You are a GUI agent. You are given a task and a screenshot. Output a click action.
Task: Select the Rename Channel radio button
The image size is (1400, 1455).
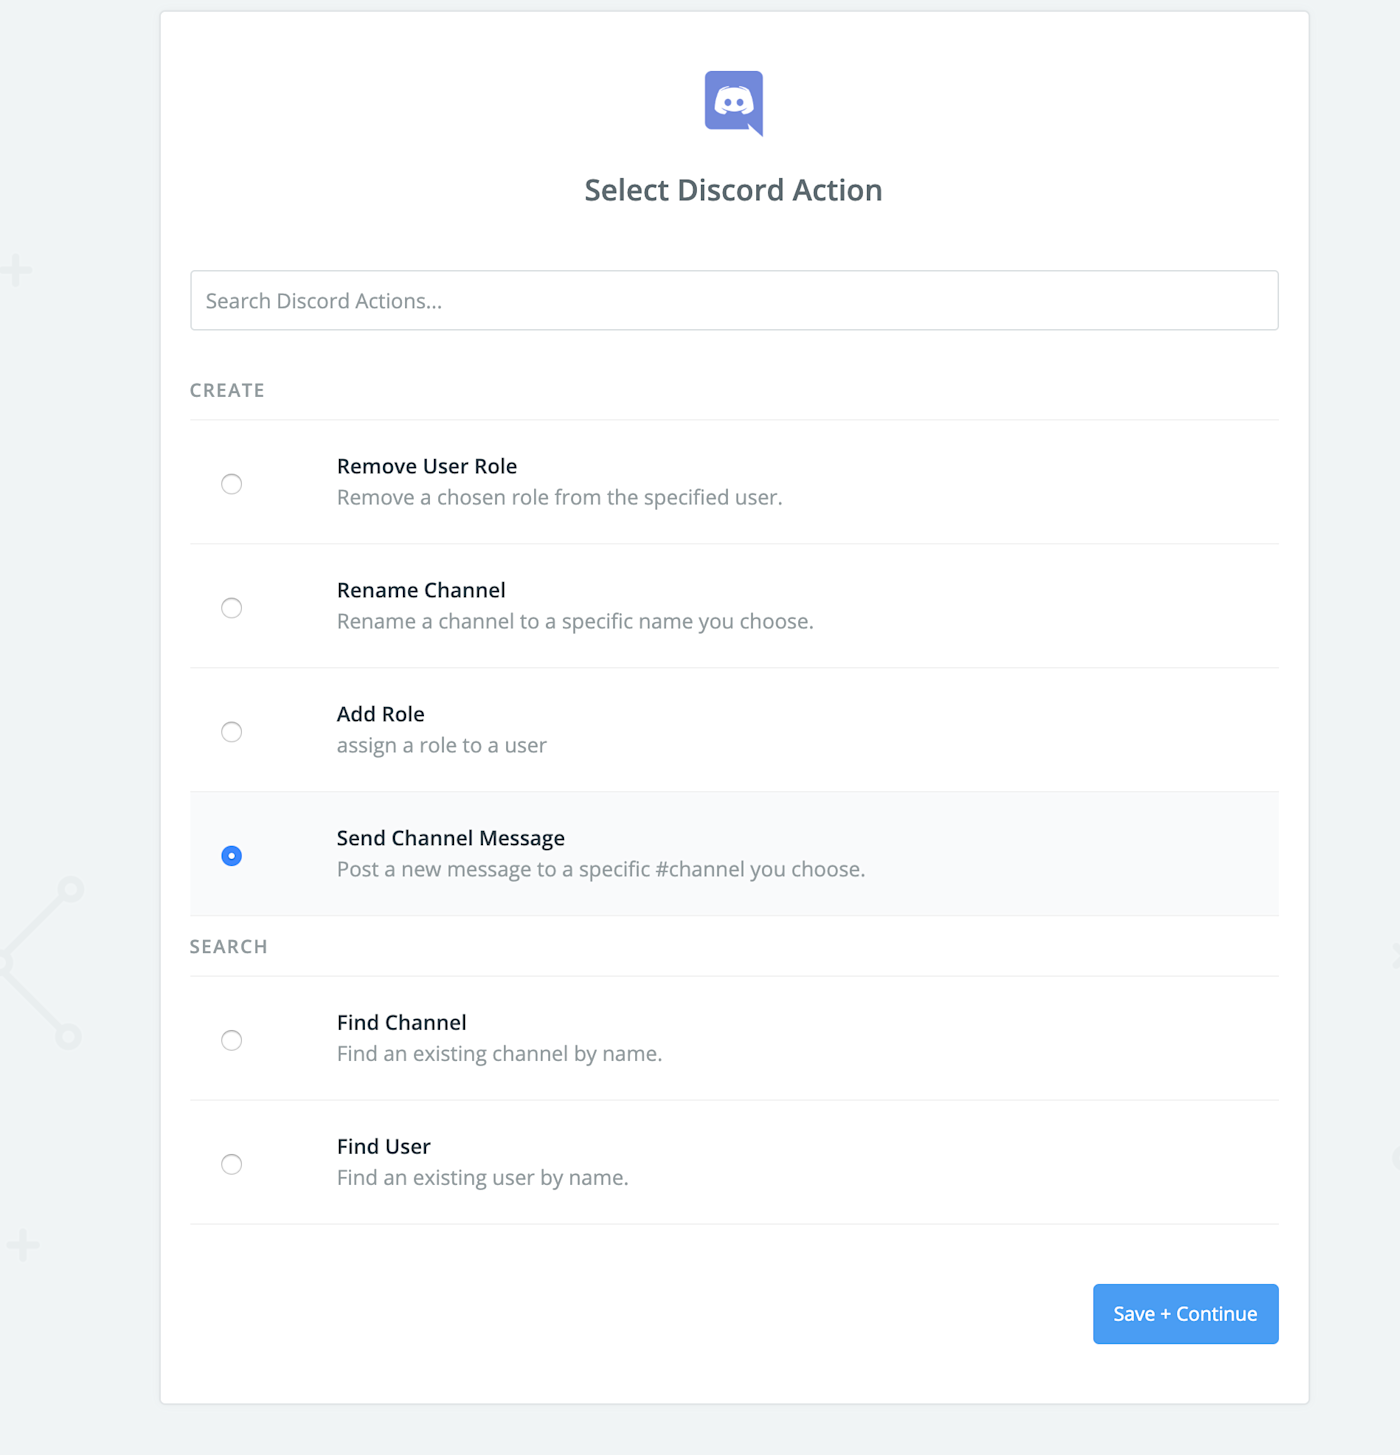pyautogui.click(x=232, y=608)
